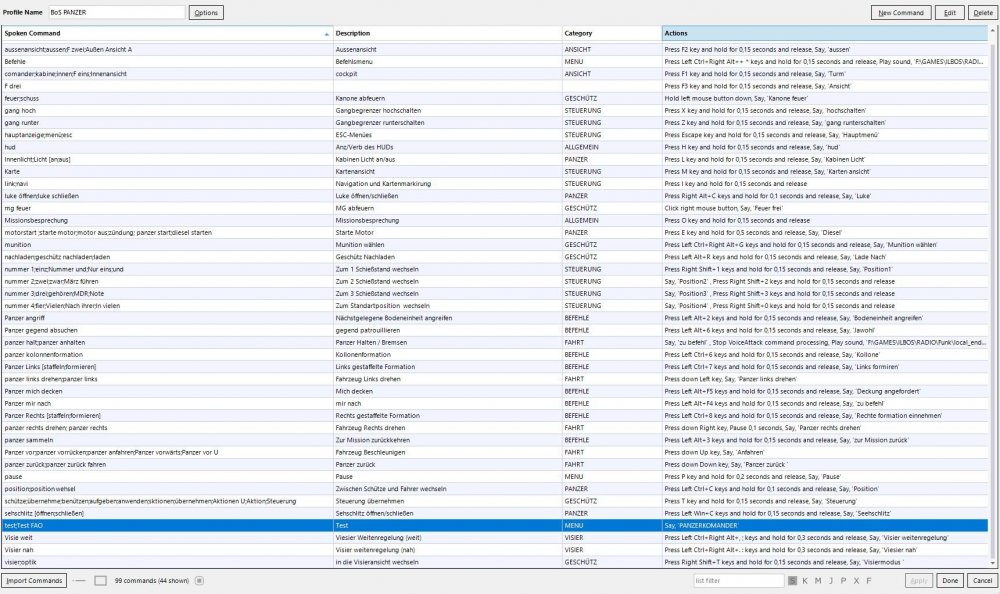
Task: Toggle the J joystick filter icon
Action: [830, 580]
